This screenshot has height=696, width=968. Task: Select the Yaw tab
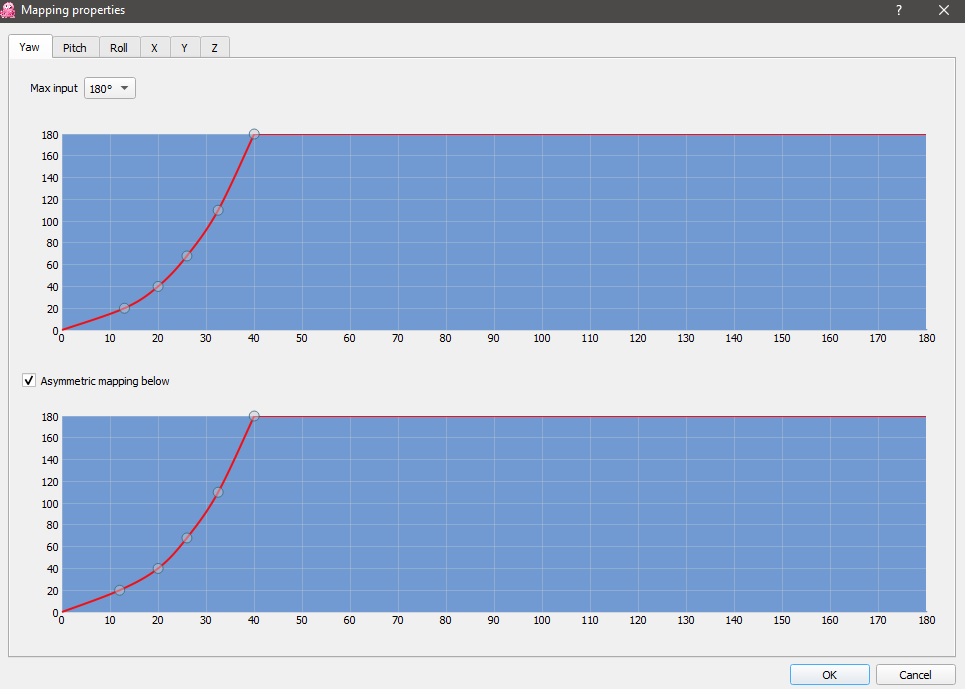(x=29, y=46)
